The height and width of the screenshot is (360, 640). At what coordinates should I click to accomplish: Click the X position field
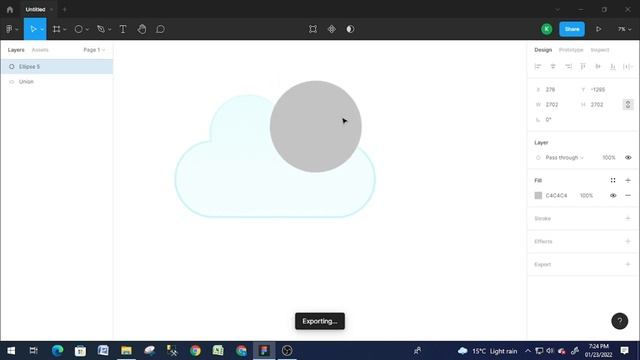point(554,89)
